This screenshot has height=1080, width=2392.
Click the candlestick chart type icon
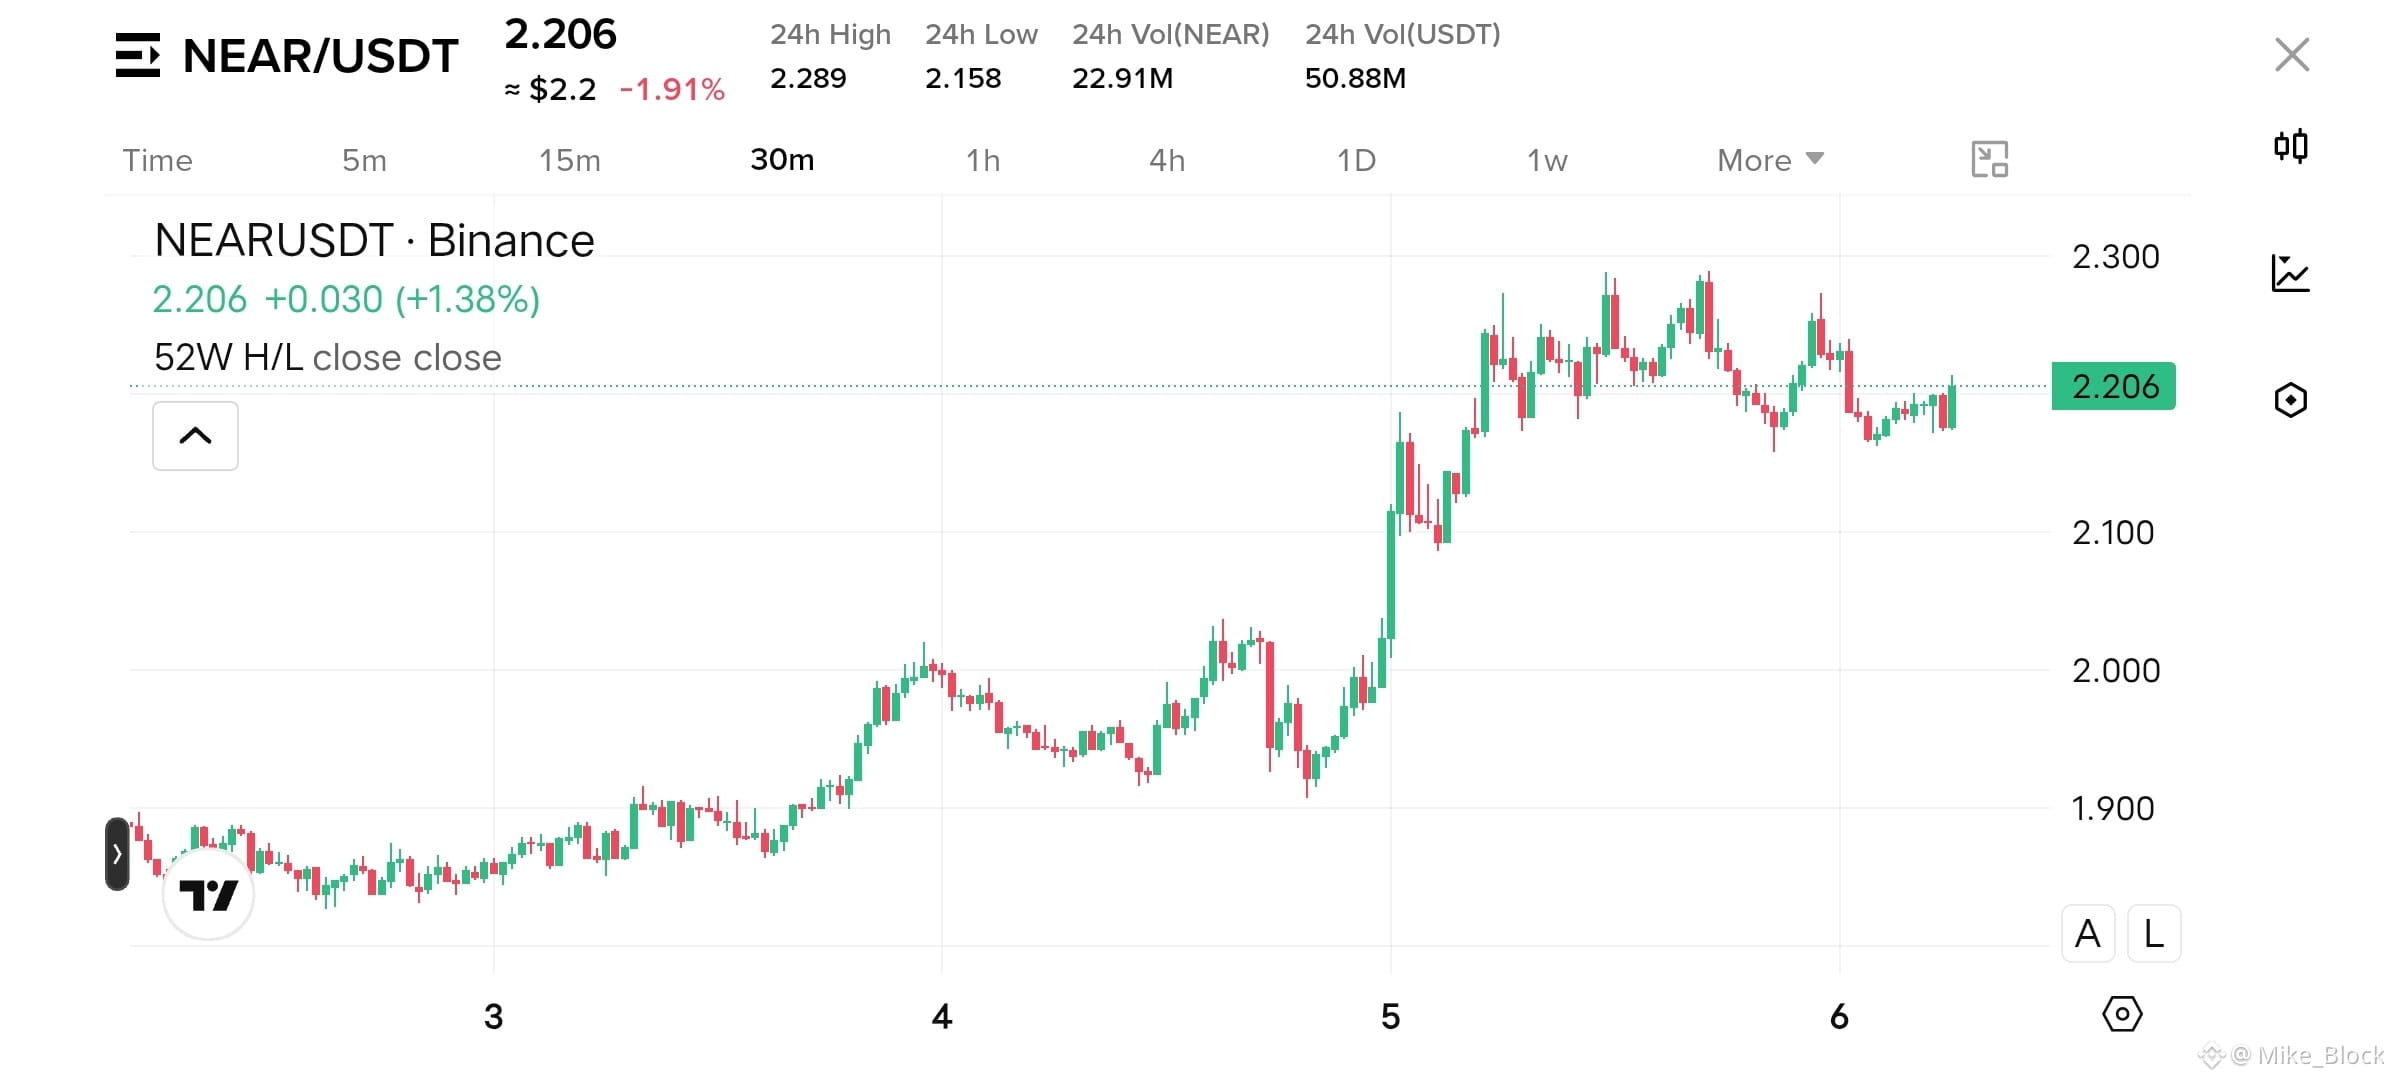pyautogui.click(x=2291, y=147)
